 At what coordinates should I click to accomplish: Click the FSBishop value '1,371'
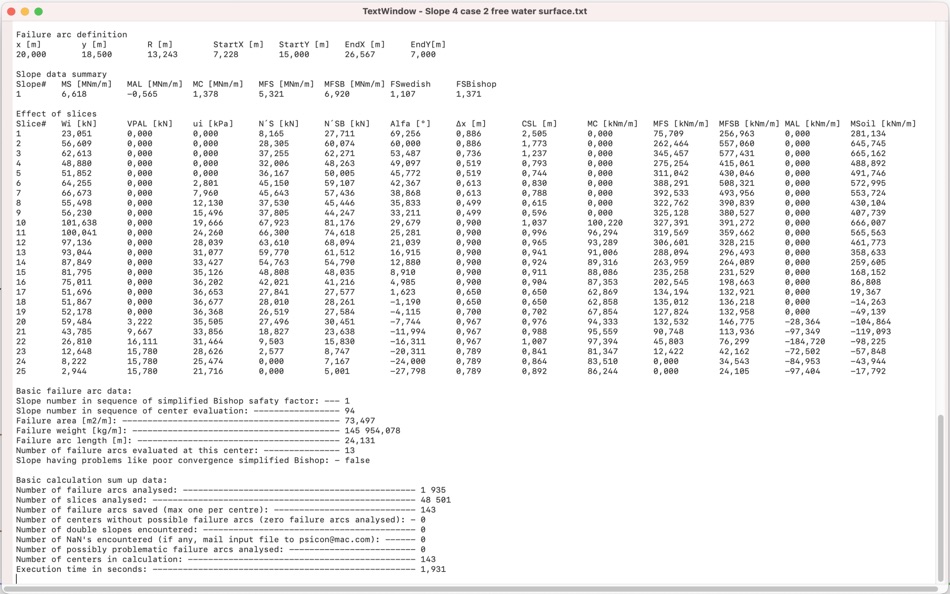pyautogui.click(x=468, y=94)
